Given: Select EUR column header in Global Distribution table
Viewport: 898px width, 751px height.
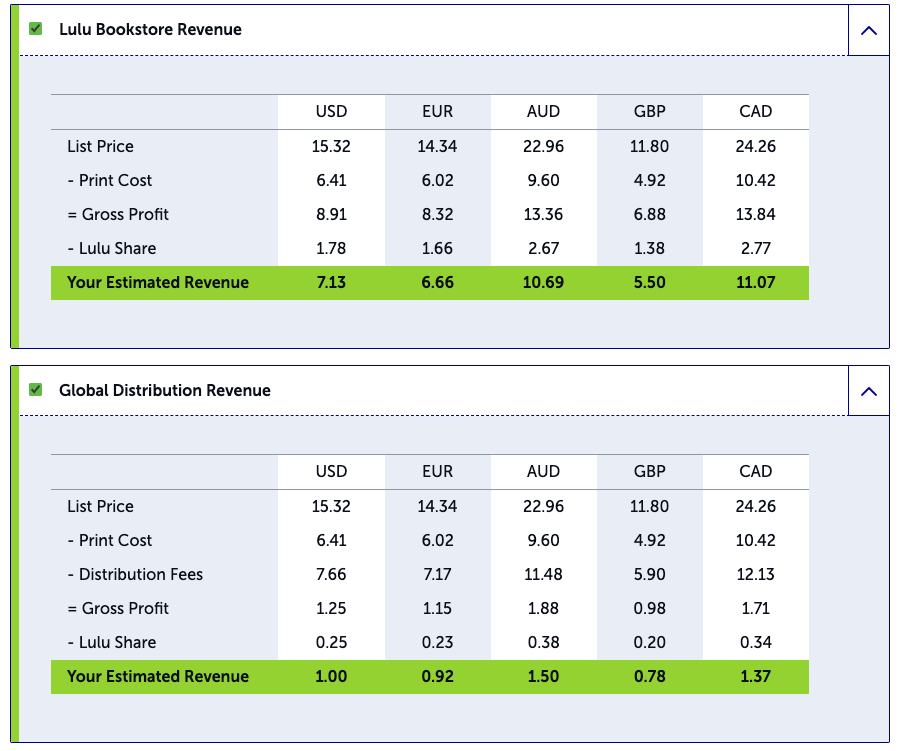Looking at the screenshot, I should tap(438, 471).
